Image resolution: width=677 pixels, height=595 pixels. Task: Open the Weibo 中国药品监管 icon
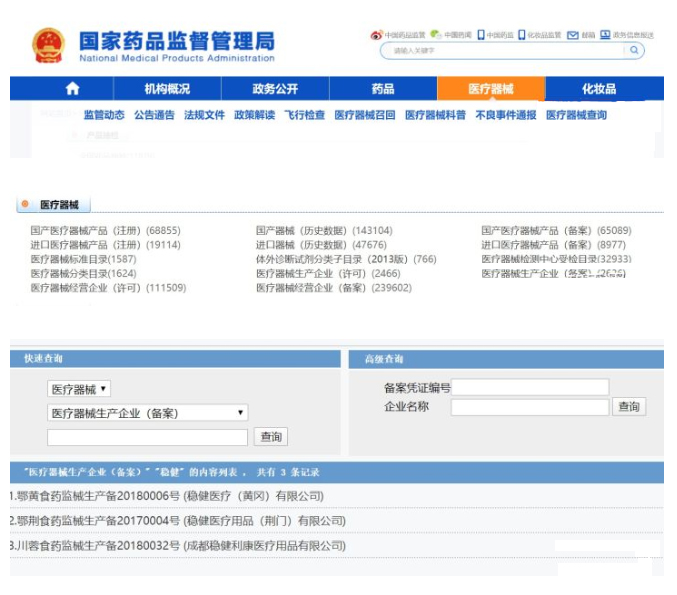376,35
